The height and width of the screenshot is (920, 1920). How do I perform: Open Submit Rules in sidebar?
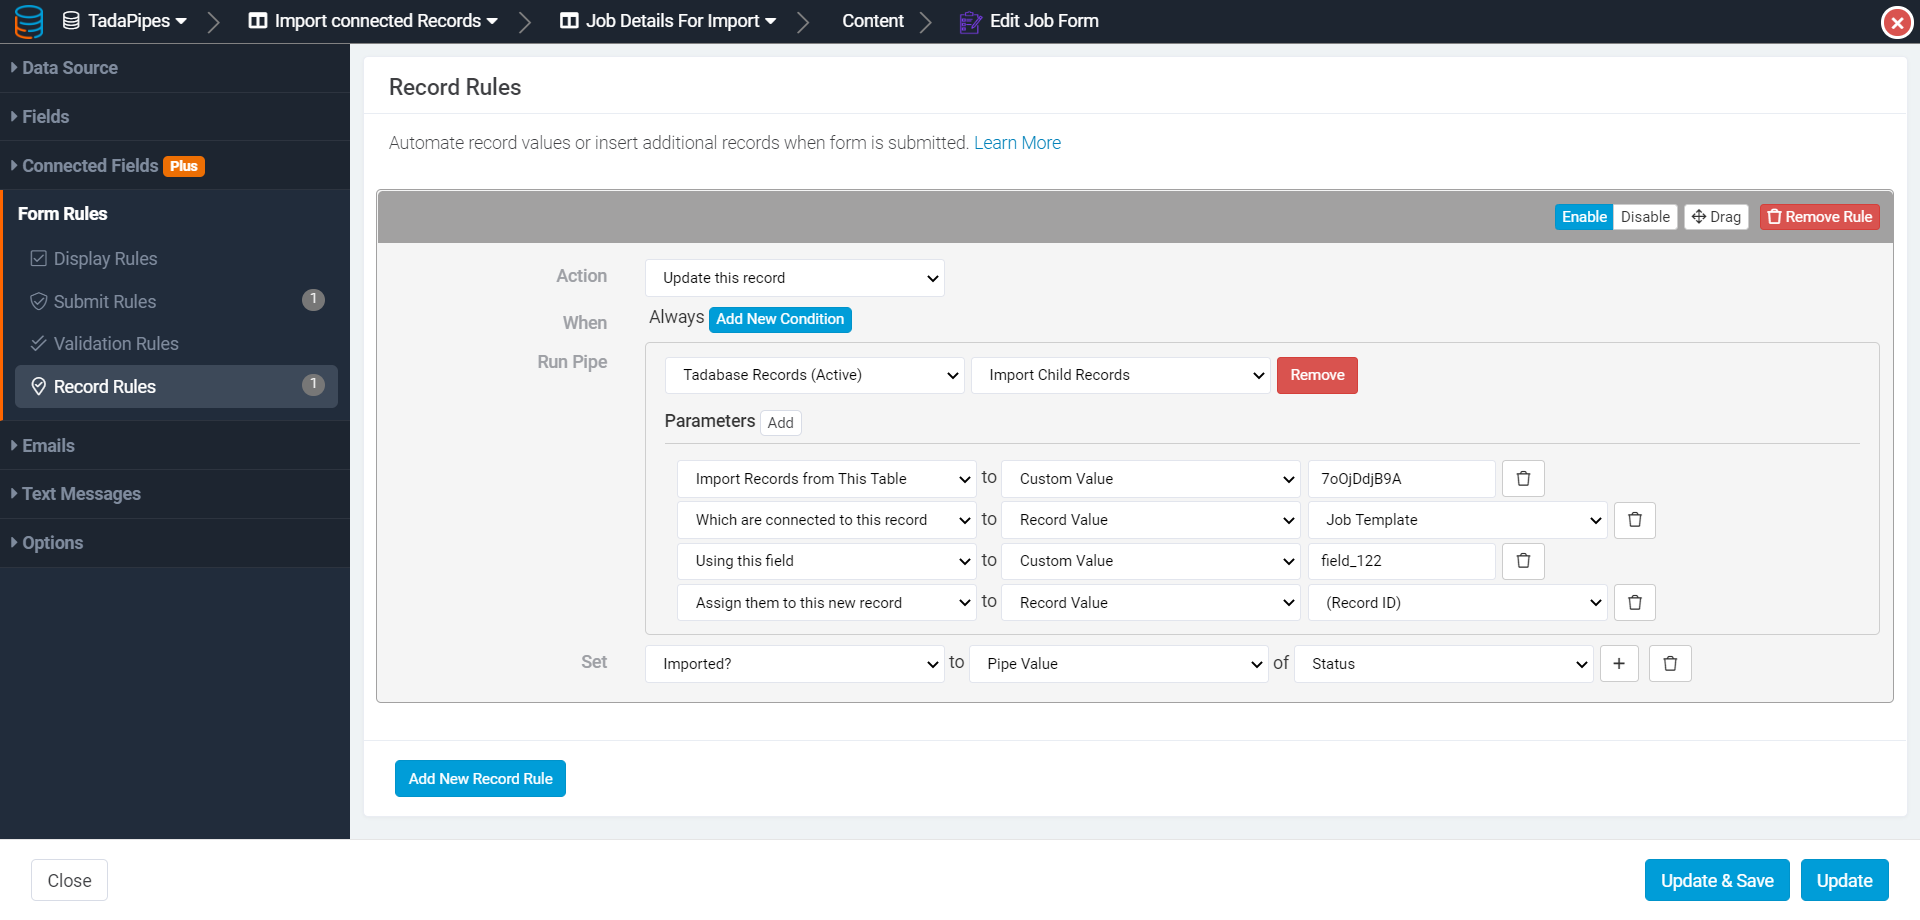pos(177,301)
